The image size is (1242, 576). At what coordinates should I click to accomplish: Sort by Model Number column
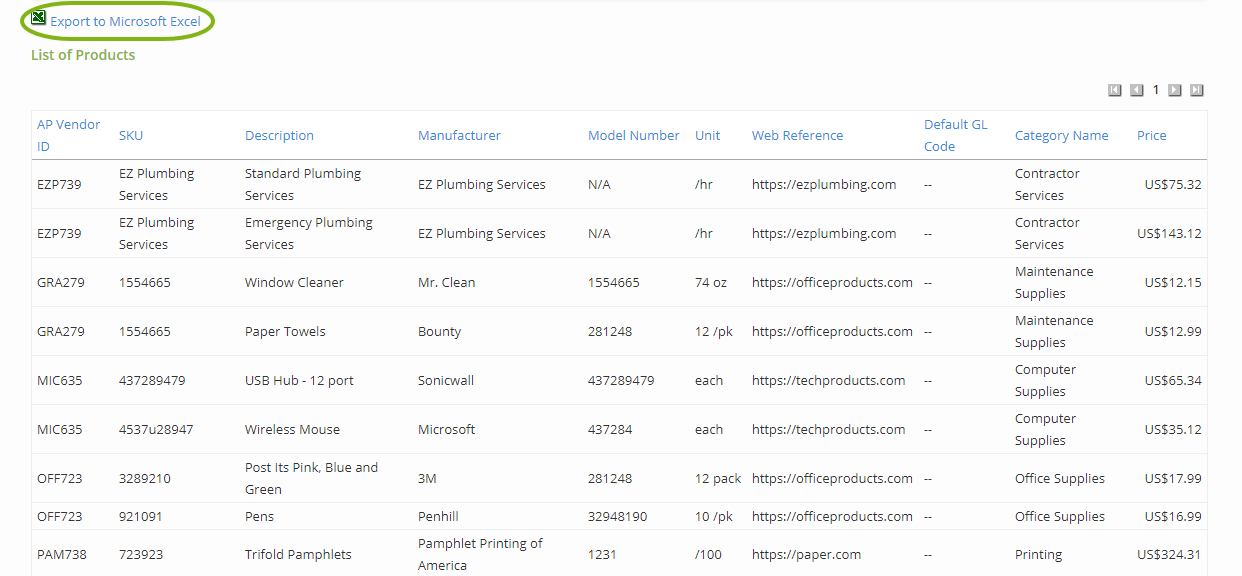click(x=633, y=135)
